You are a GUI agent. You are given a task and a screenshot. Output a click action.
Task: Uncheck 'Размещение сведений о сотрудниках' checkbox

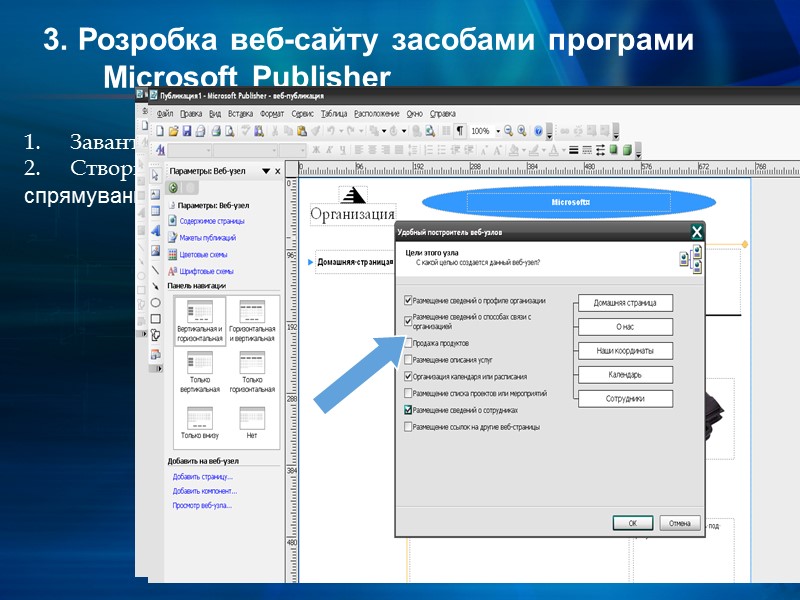[408, 410]
